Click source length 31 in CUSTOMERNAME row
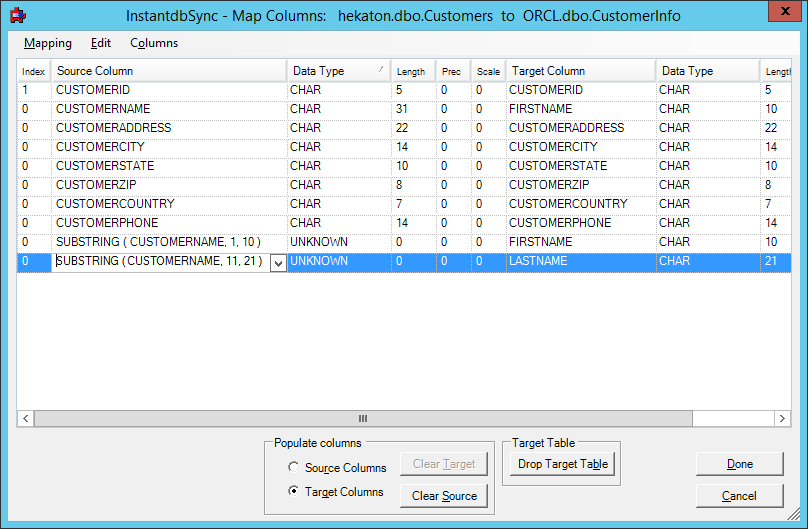Image resolution: width=808 pixels, height=529 pixels. 414,109
